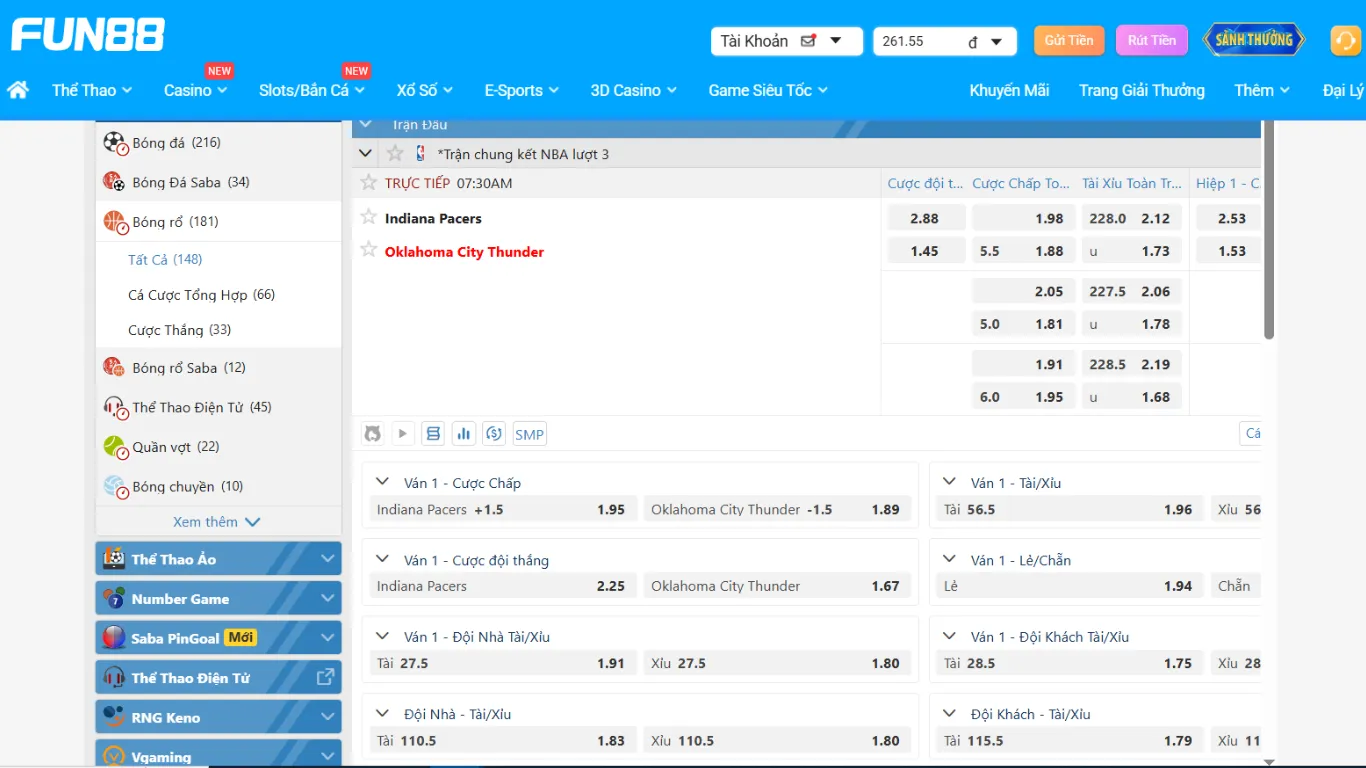Open the SMP bet option
The width and height of the screenshot is (1366, 768).
click(x=529, y=434)
